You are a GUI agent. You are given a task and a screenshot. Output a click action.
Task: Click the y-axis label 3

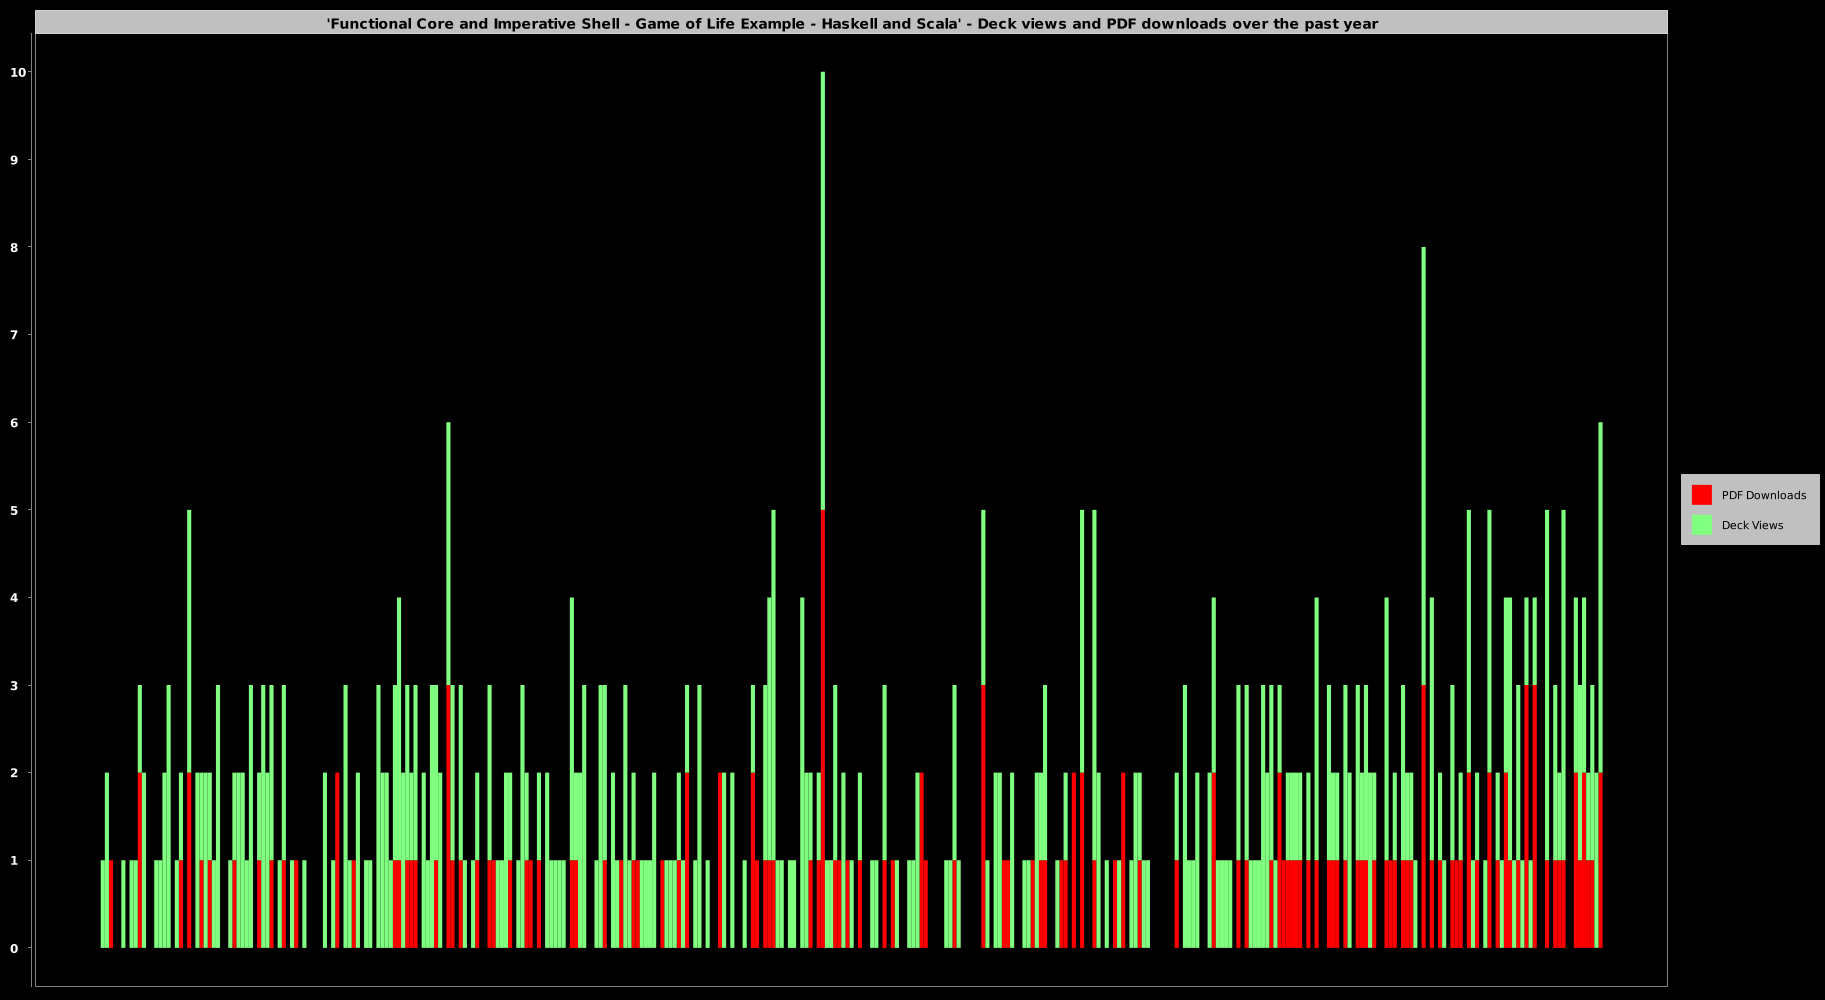[14, 685]
